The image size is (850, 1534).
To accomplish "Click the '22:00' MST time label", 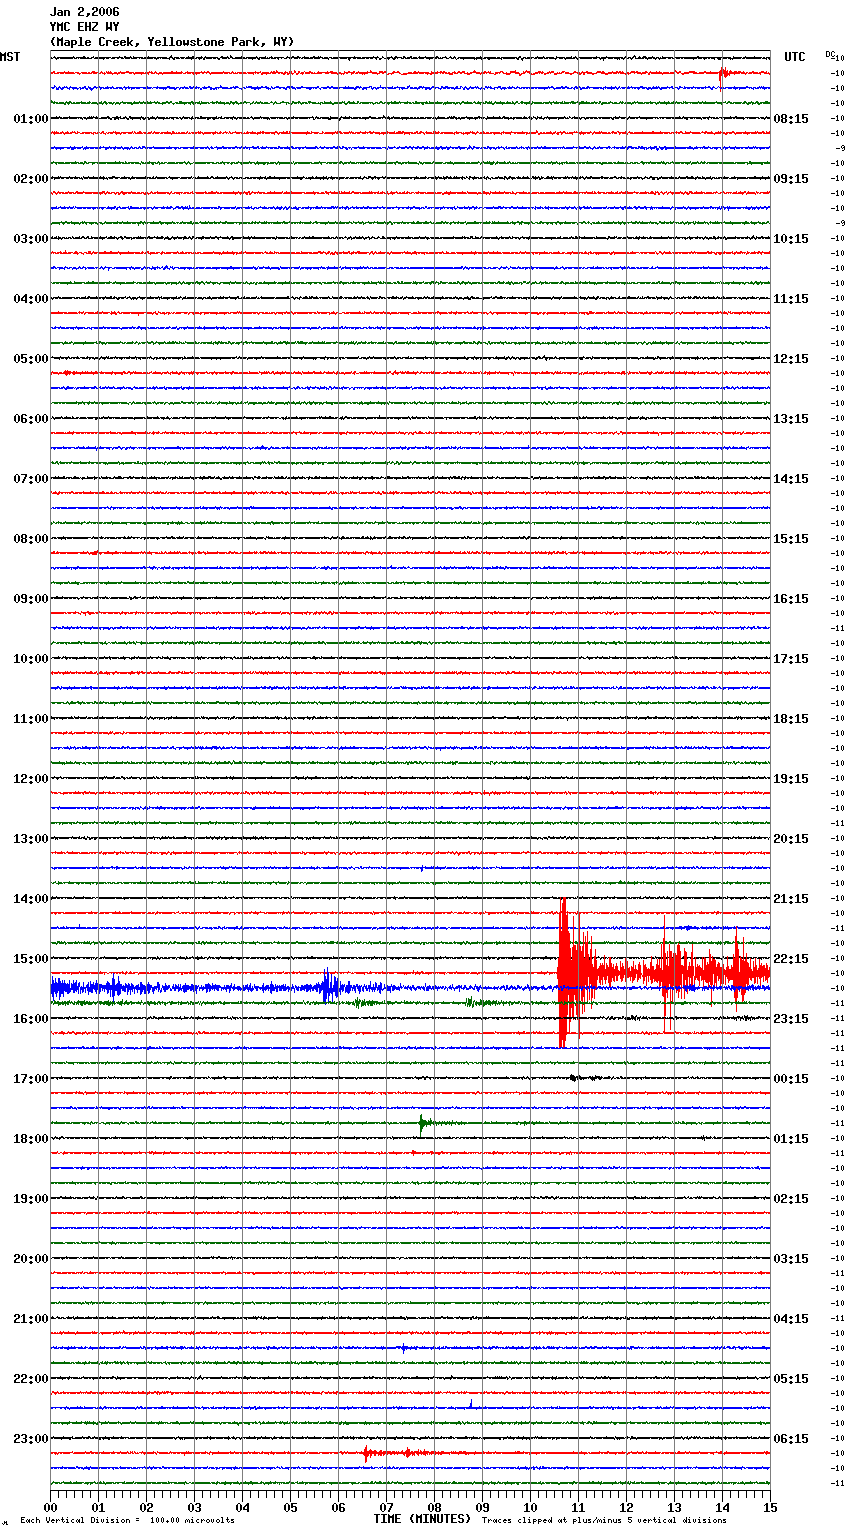I will coord(31,1379).
